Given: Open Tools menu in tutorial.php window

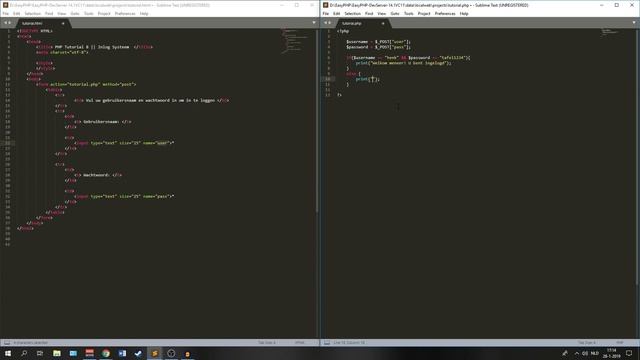Looking at the screenshot, I should [409, 13].
